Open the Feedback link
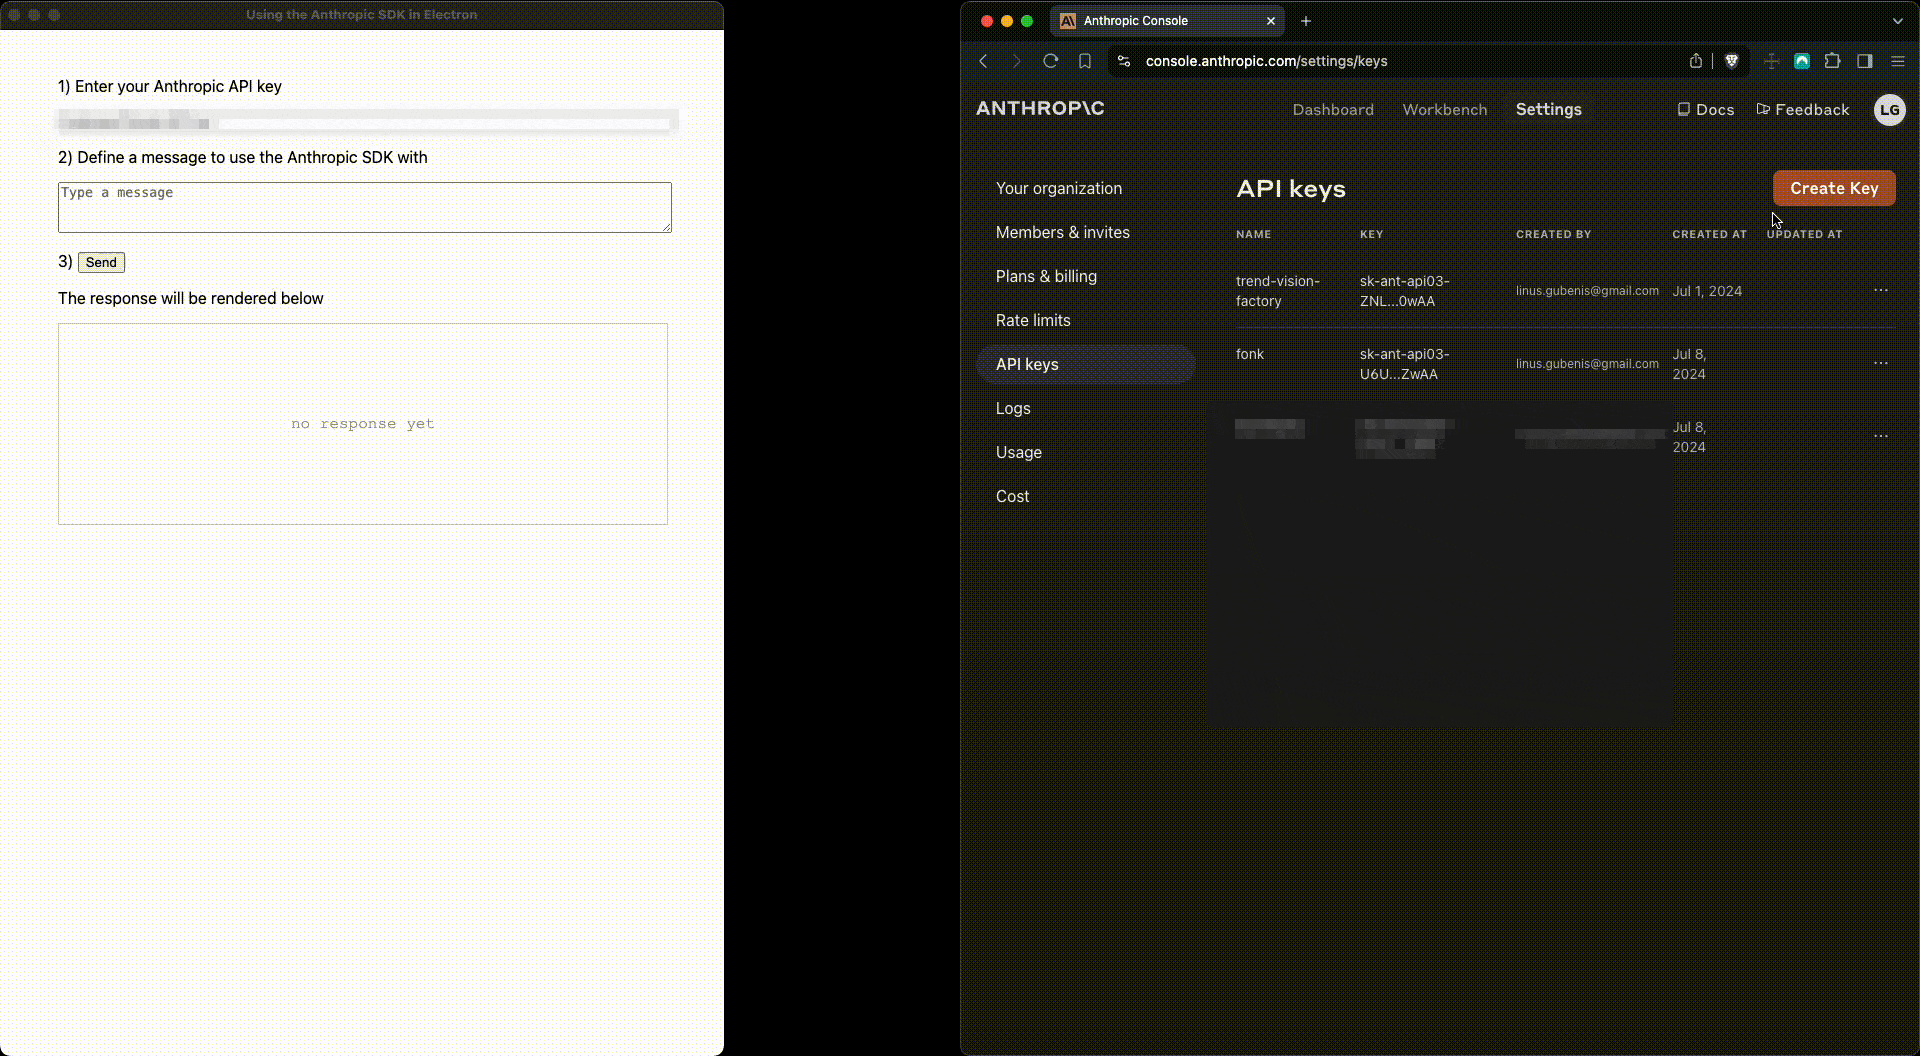The width and height of the screenshot is (1920, 1056). [x=1803, y=110]
